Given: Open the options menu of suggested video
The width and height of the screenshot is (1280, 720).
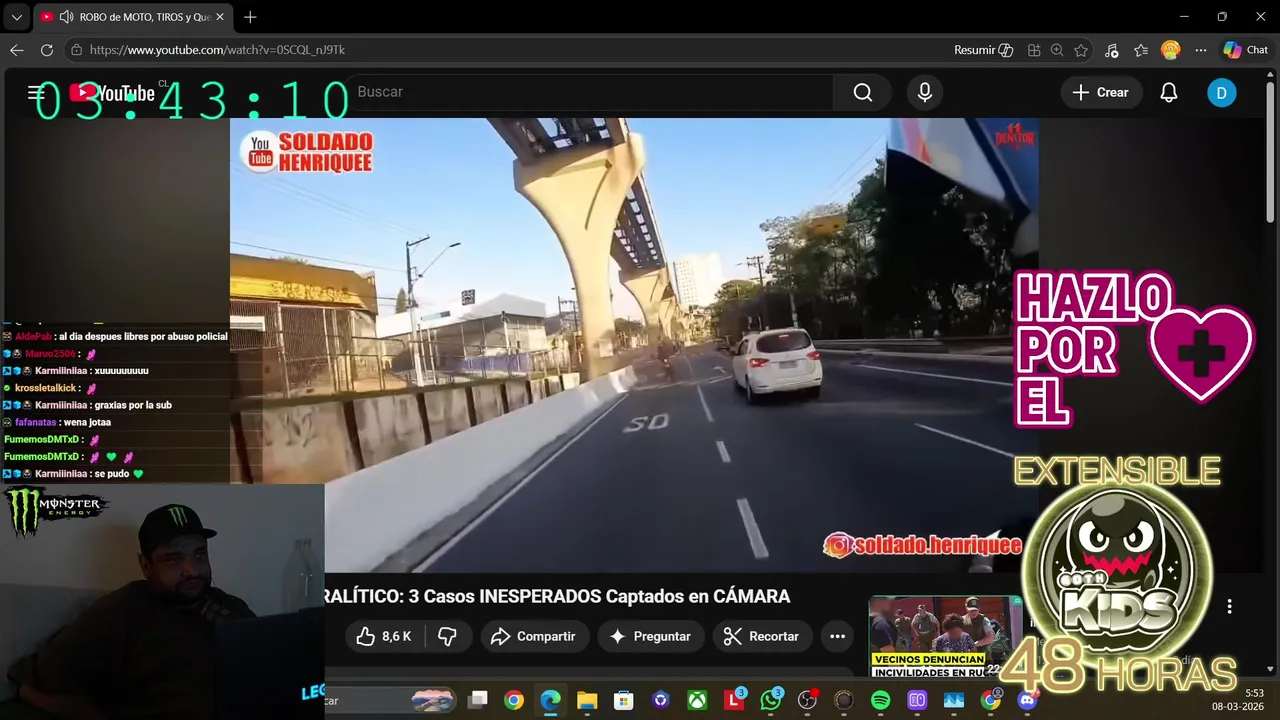Looking at the screenshot, I should [1229, 606].
